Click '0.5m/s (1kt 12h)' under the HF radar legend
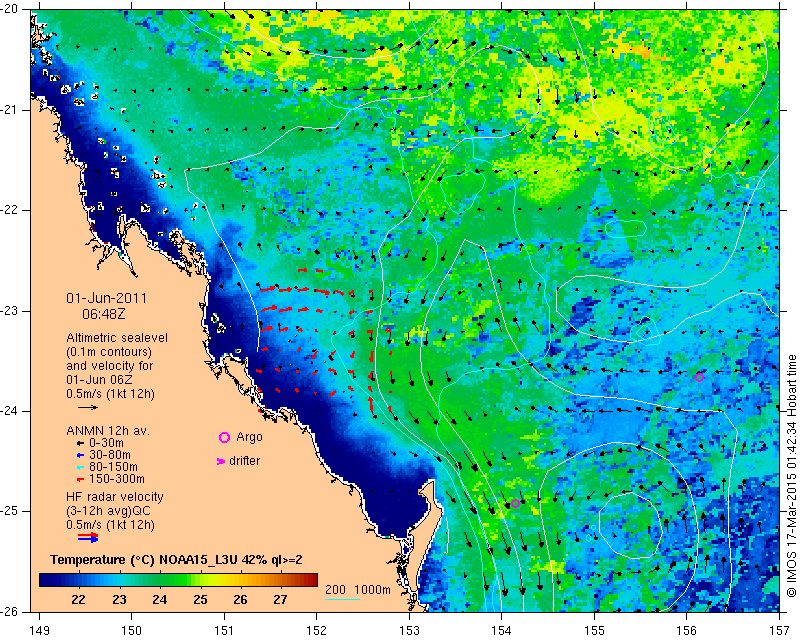Image resolution: width=800 pixels, height=640 pixels. 110,524
